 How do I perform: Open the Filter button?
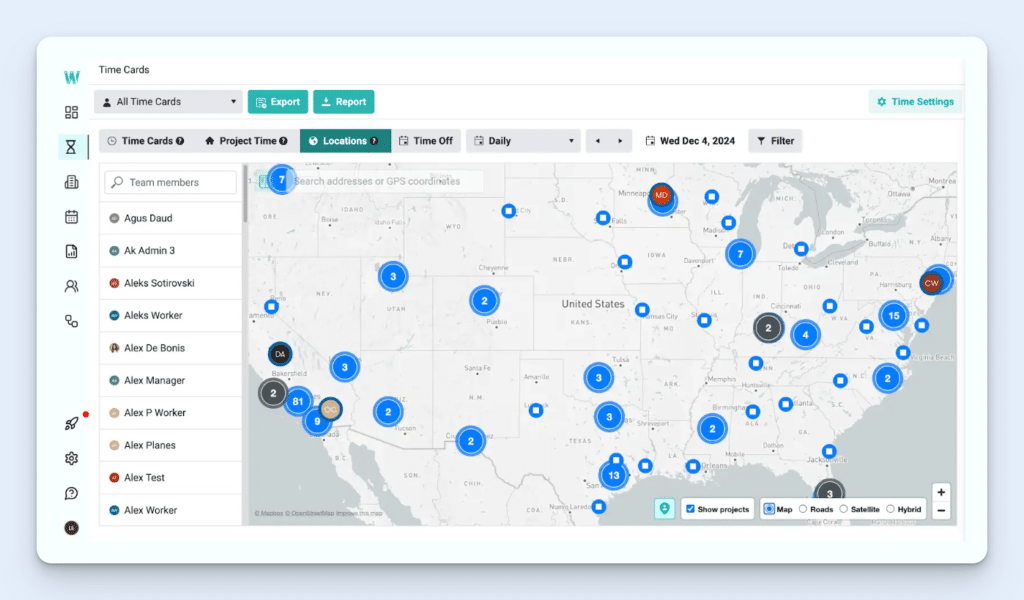click(x=775, y=141)
